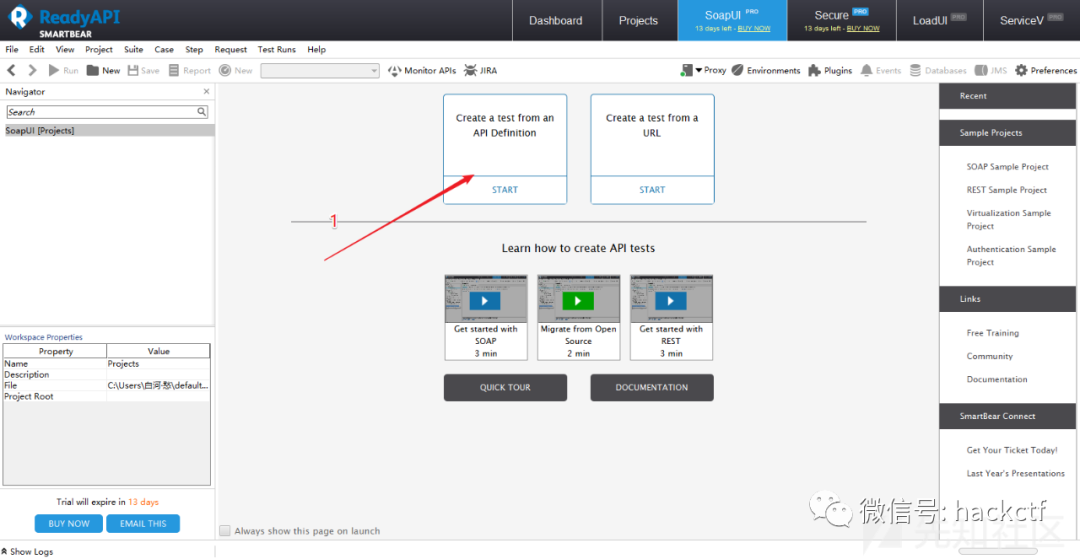Click the Events bell icon
This screenshot has width=1080, height=559.
pos(866,70)
